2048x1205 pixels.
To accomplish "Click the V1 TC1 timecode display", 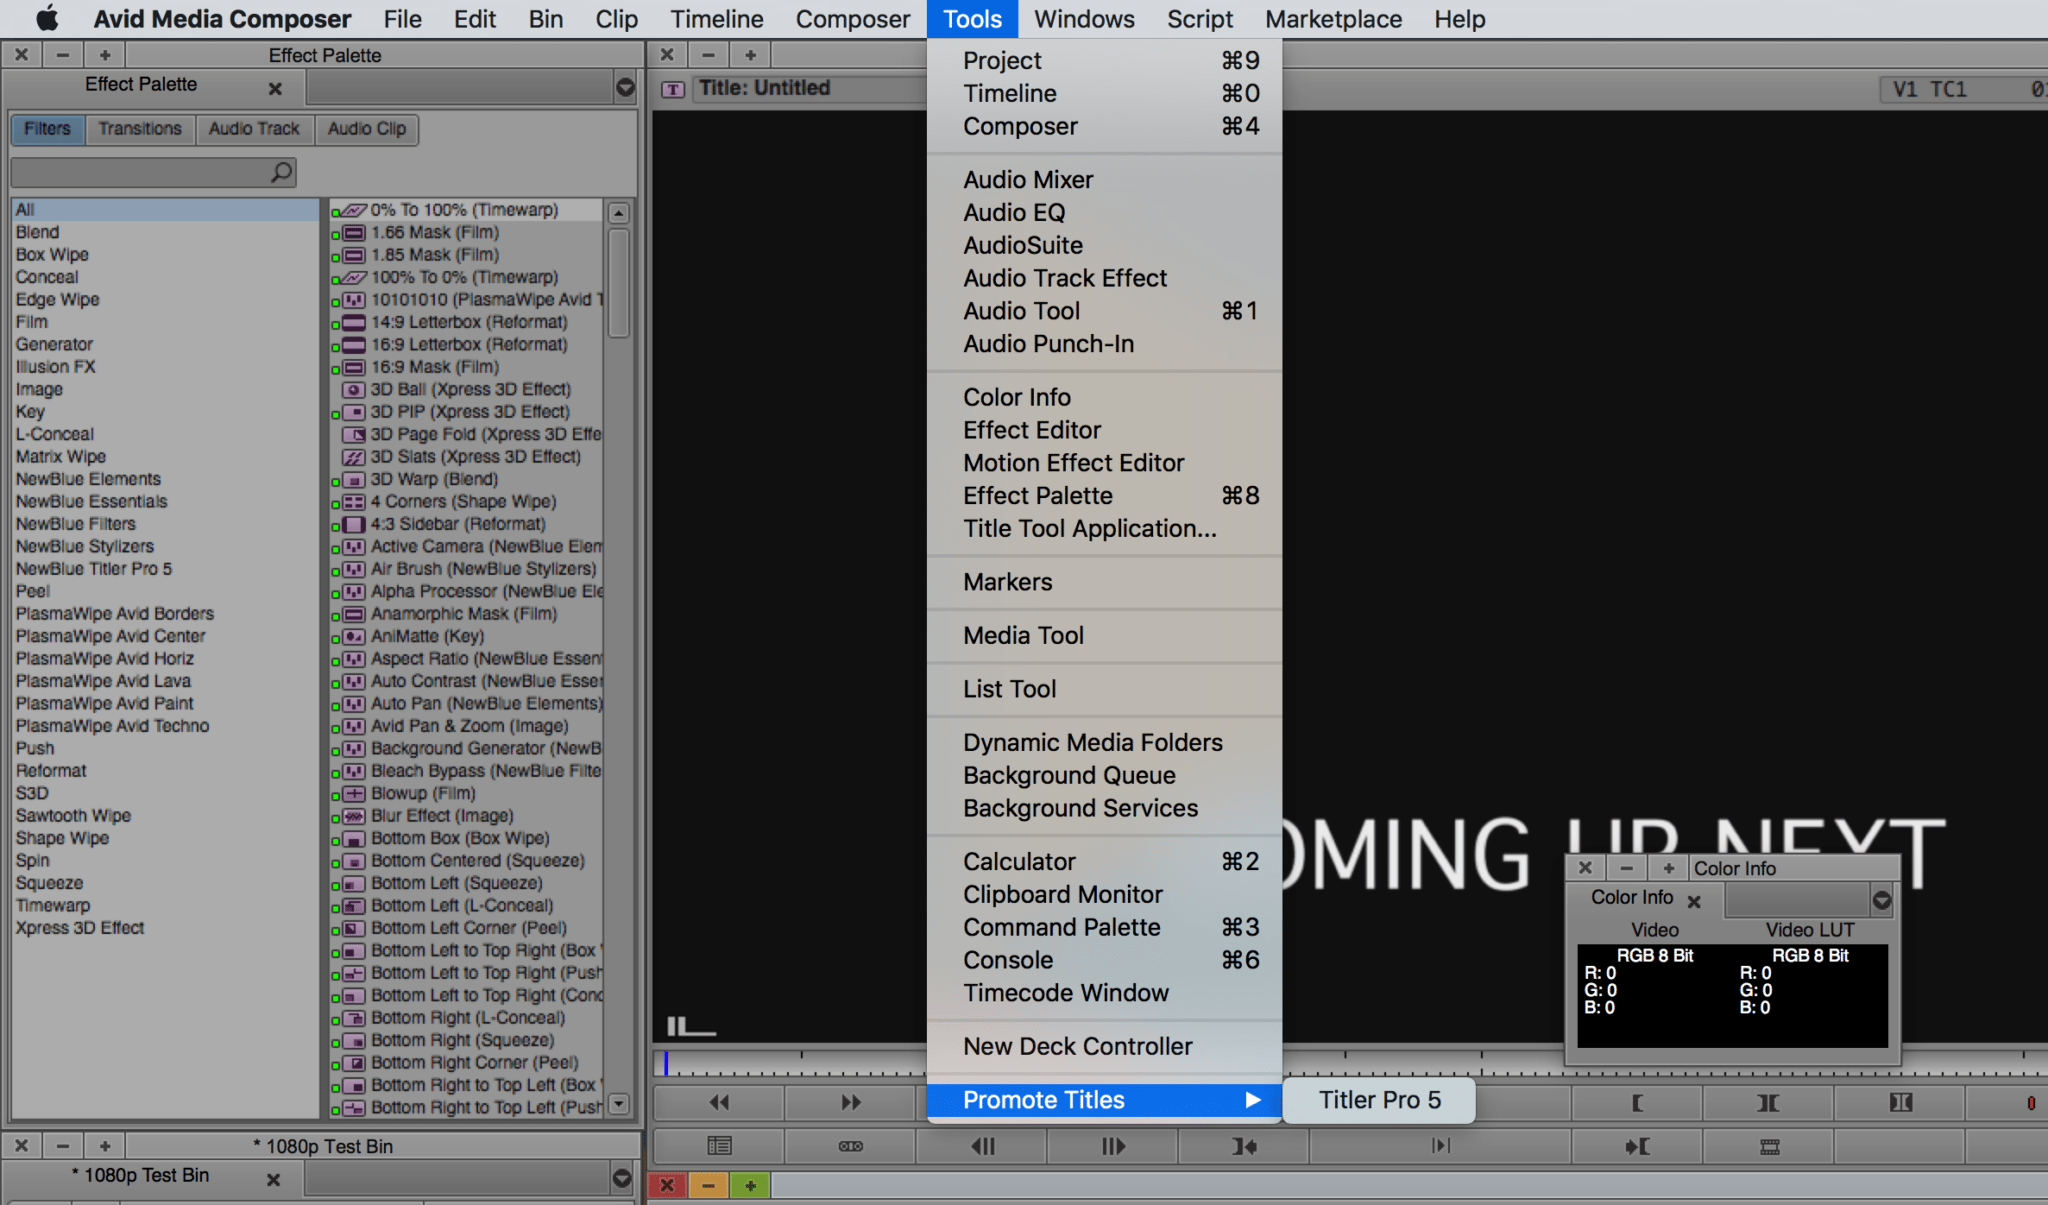I will [x=1964, y=90].
